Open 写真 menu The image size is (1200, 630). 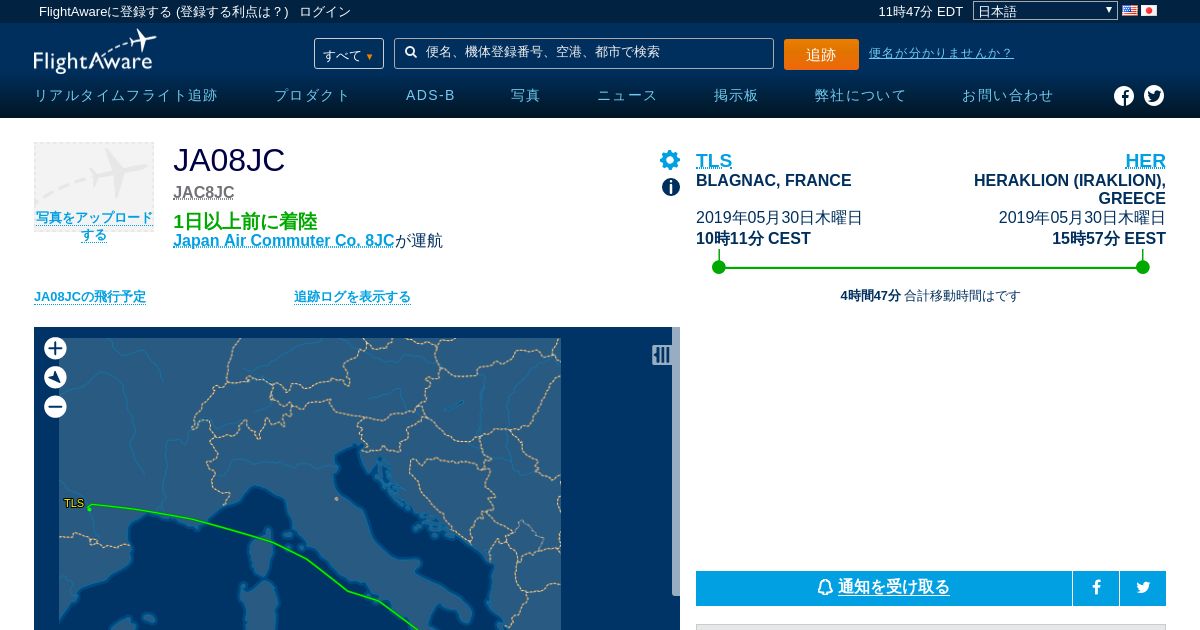[526, 96]
